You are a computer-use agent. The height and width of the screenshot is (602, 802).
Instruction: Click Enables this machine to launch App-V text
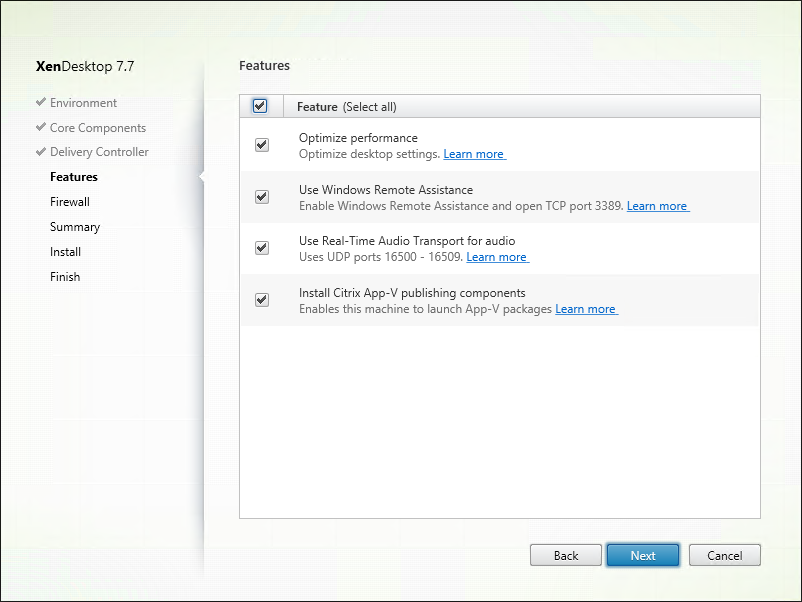point(426,309)
